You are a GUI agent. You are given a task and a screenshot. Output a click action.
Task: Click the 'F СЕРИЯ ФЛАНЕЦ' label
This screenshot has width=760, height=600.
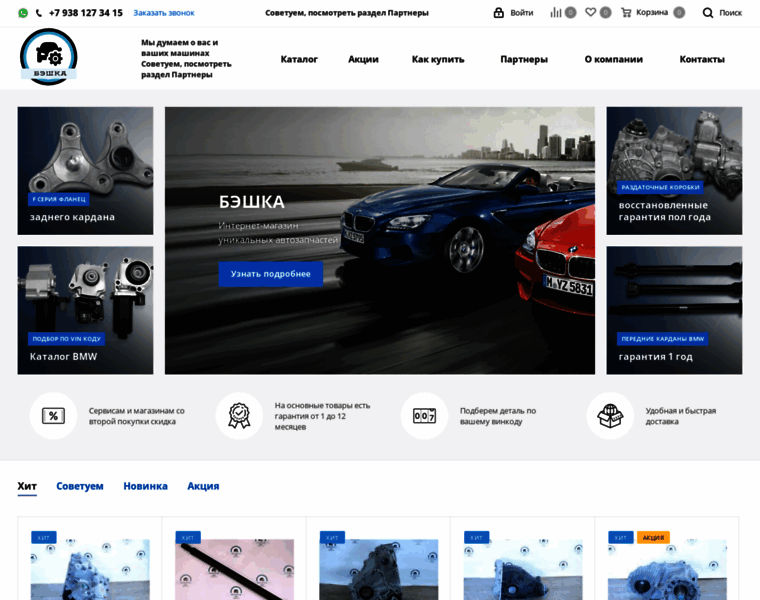click(x=59, y=199)
